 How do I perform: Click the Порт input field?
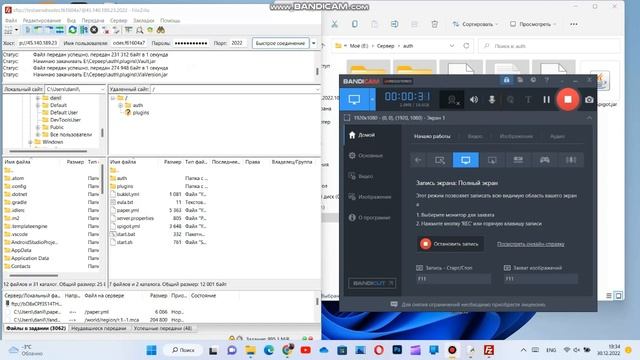[238, 43]
